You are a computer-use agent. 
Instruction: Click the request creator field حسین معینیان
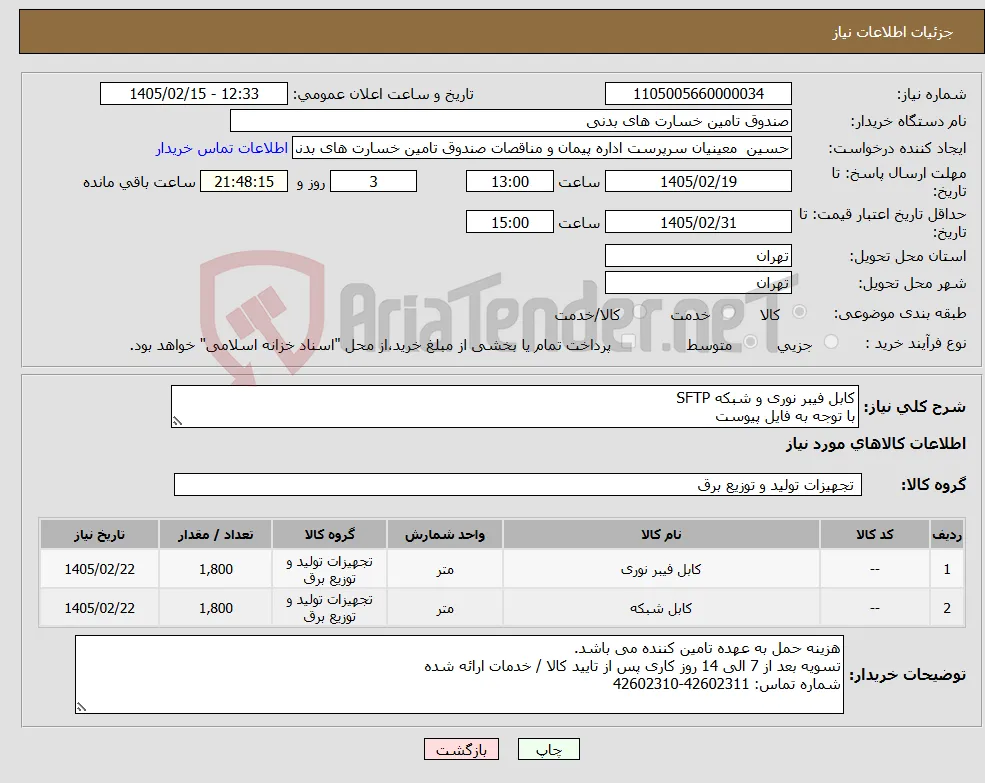tap(541, 148)
